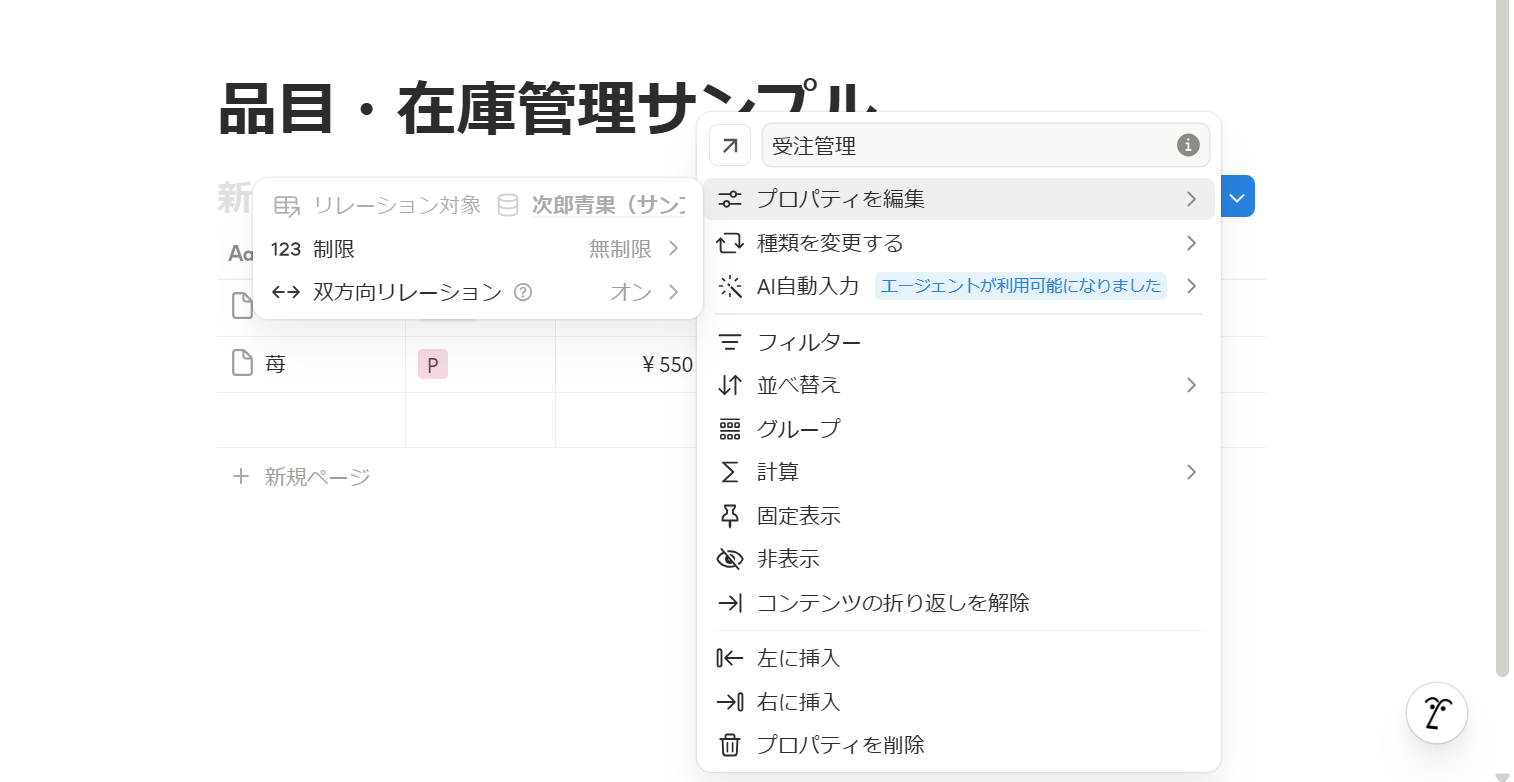Click the エージェントが利用可能になりました badge
Image resolution: width=1514 pixels, height=782 pixels.
click(1021, 286)
